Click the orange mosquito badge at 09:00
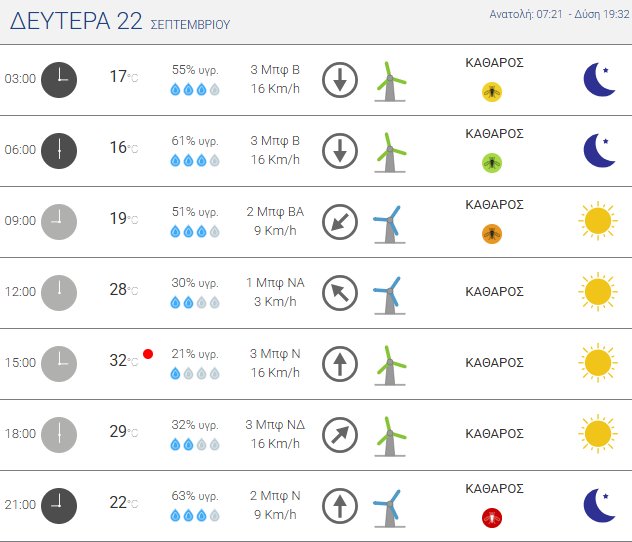The height and width of the screenshot is (542, 632). pyautogui.click(x=491, y=233)
